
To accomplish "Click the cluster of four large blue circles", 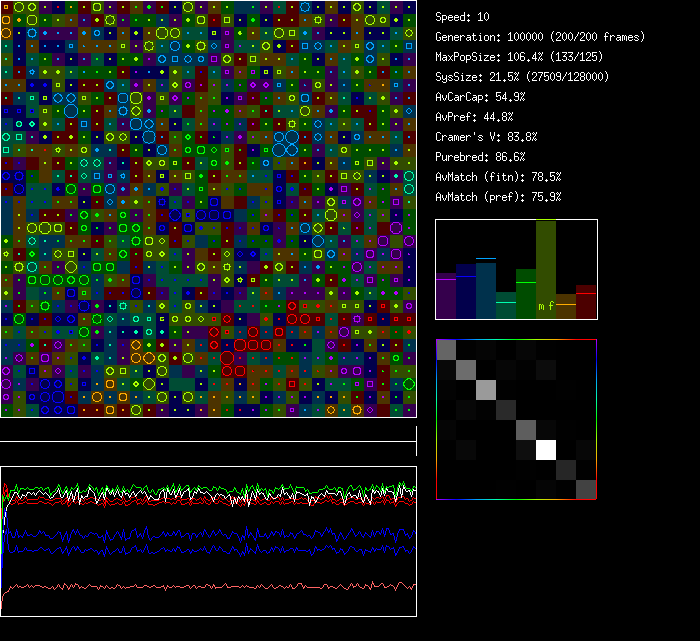I will [x=286, y=143].
